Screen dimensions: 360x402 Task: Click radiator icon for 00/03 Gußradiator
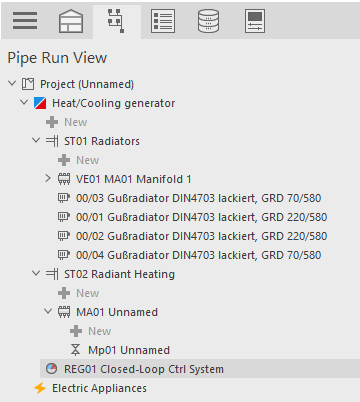coord(64,198)
